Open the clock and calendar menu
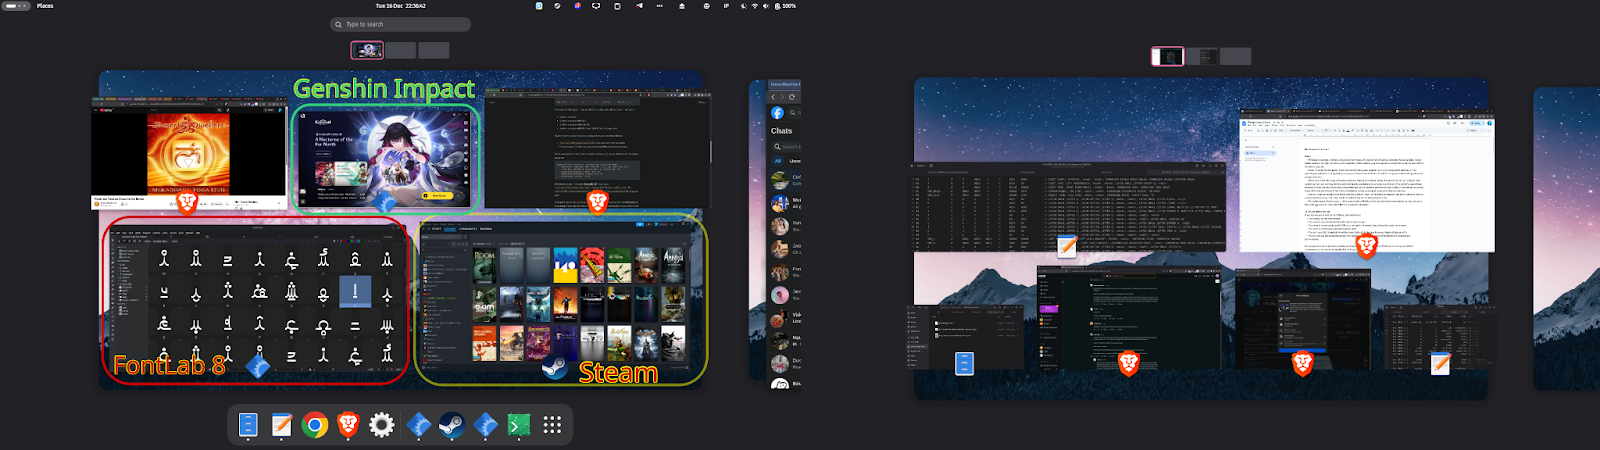This screenshot has width=1600, height=450. pyautogui.click(x=400, y=6)
